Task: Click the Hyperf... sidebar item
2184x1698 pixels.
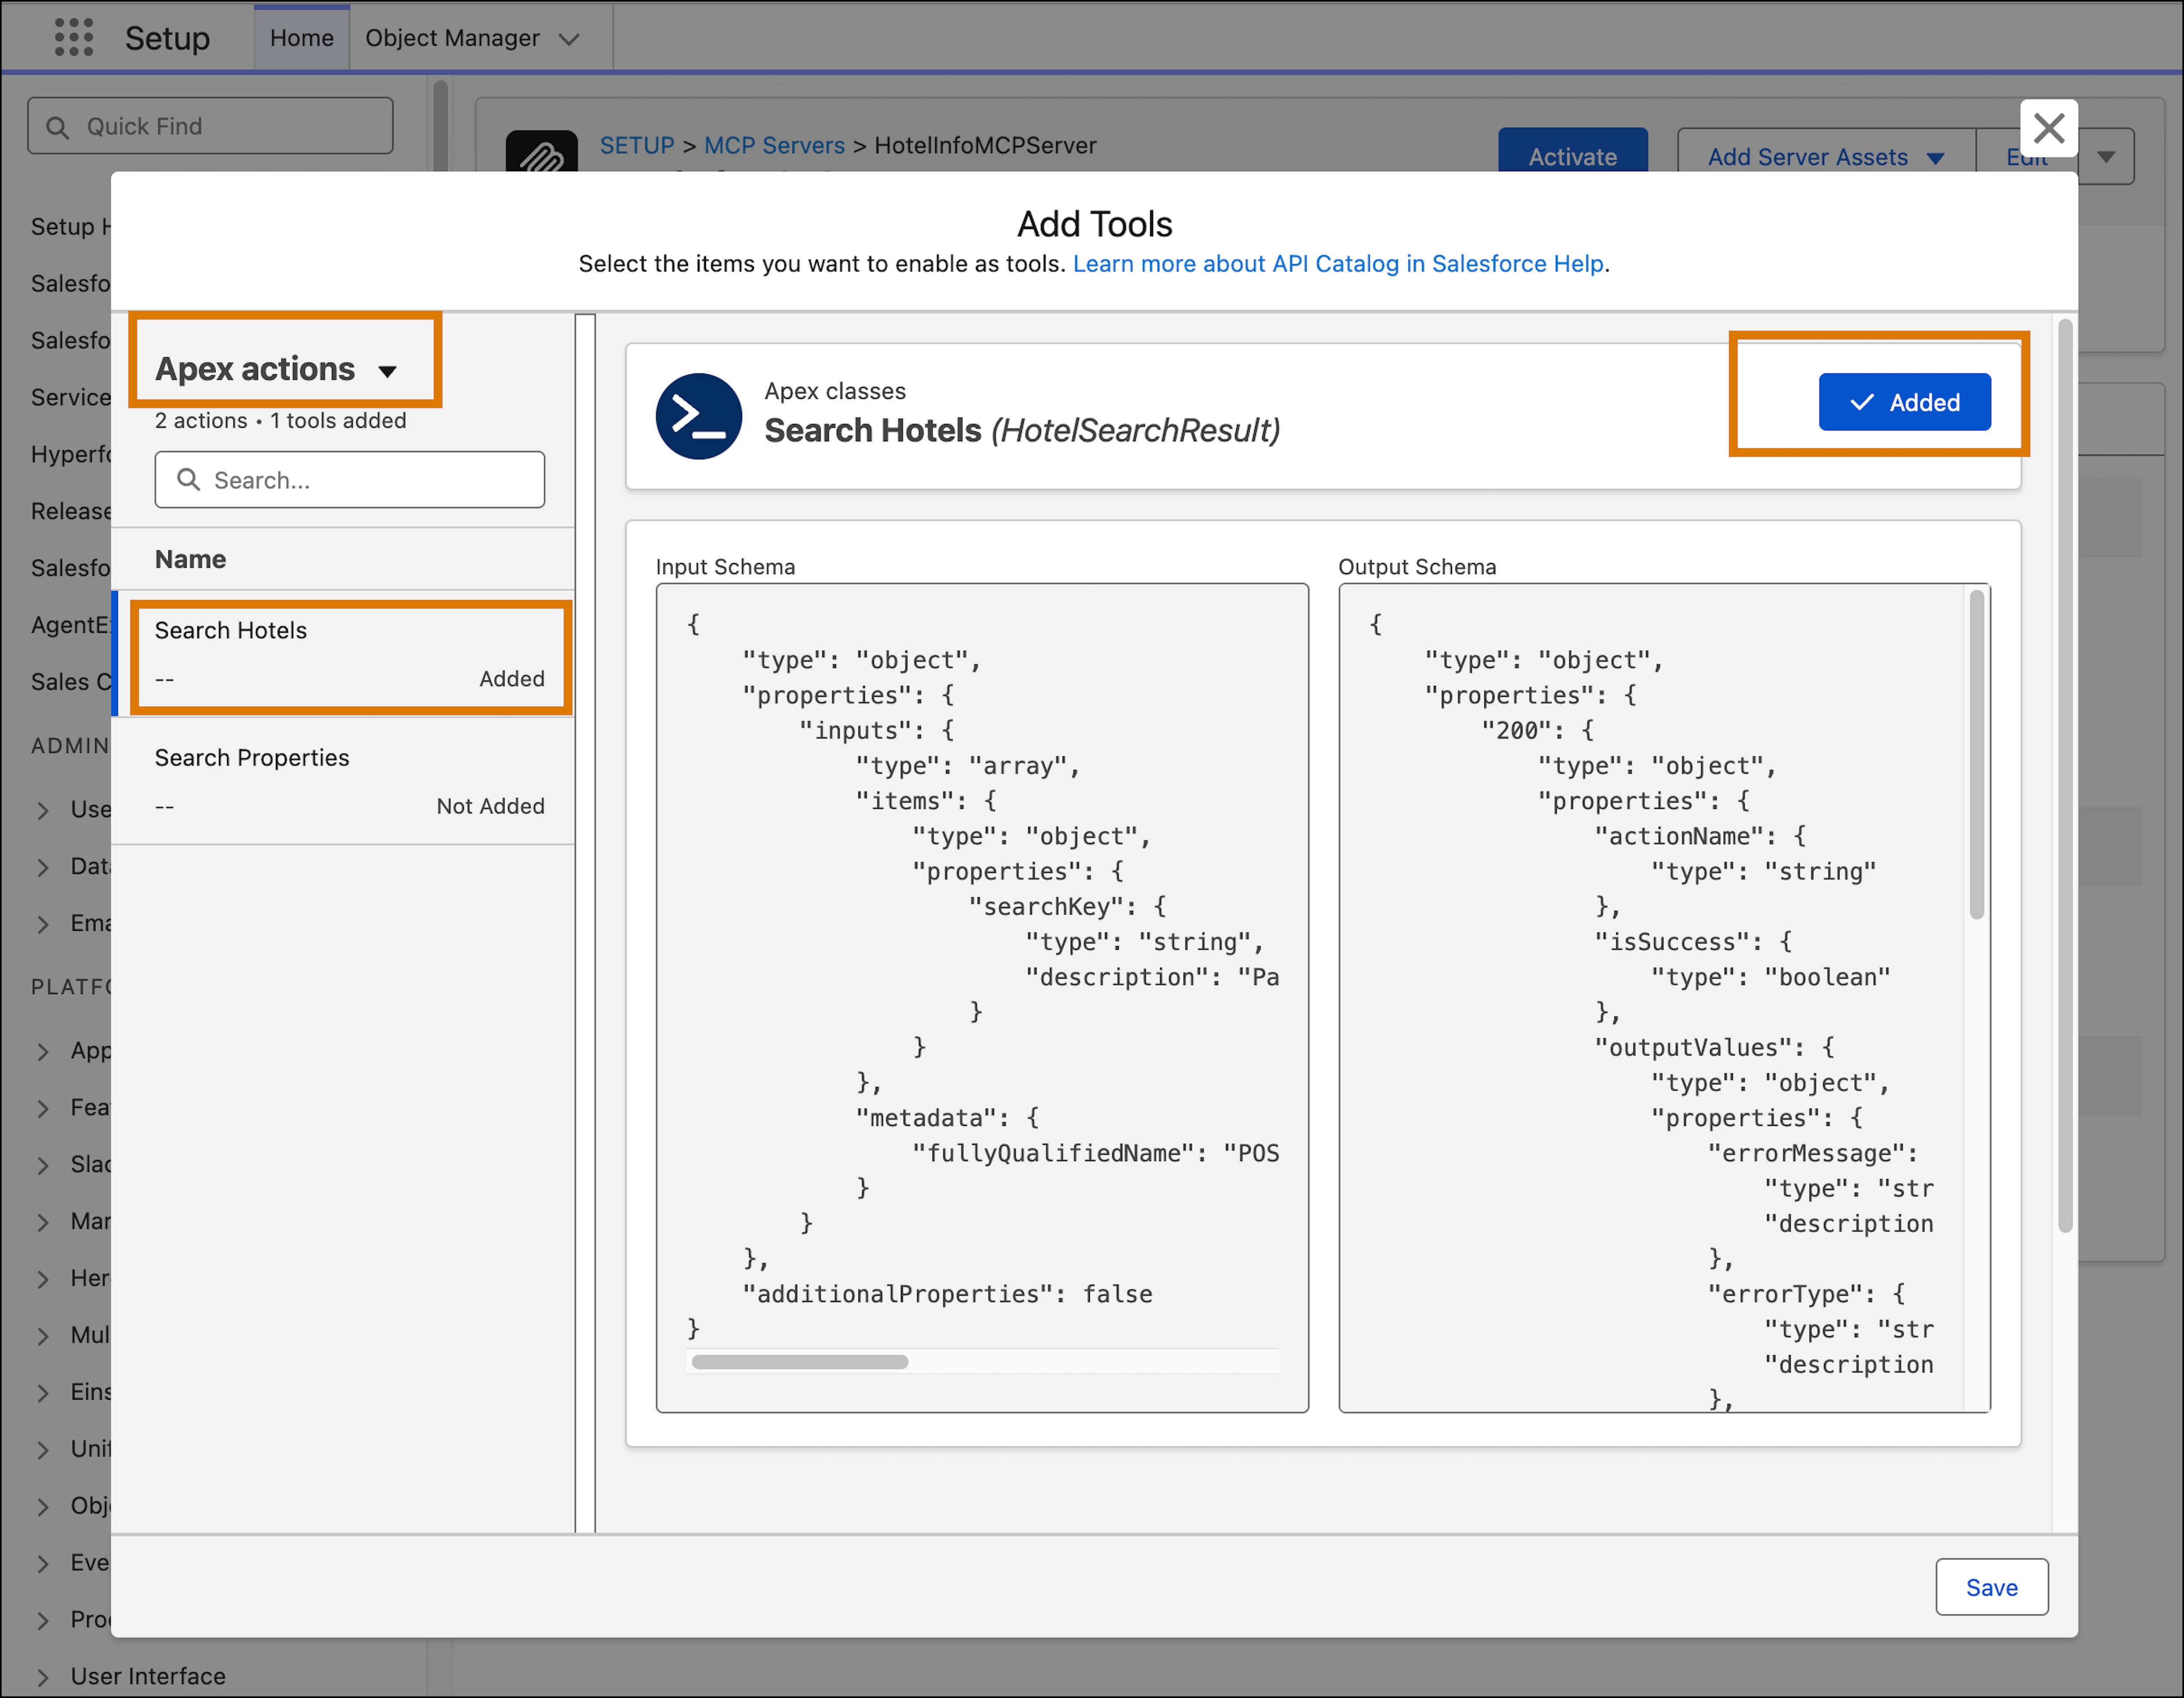Action: 71,455
